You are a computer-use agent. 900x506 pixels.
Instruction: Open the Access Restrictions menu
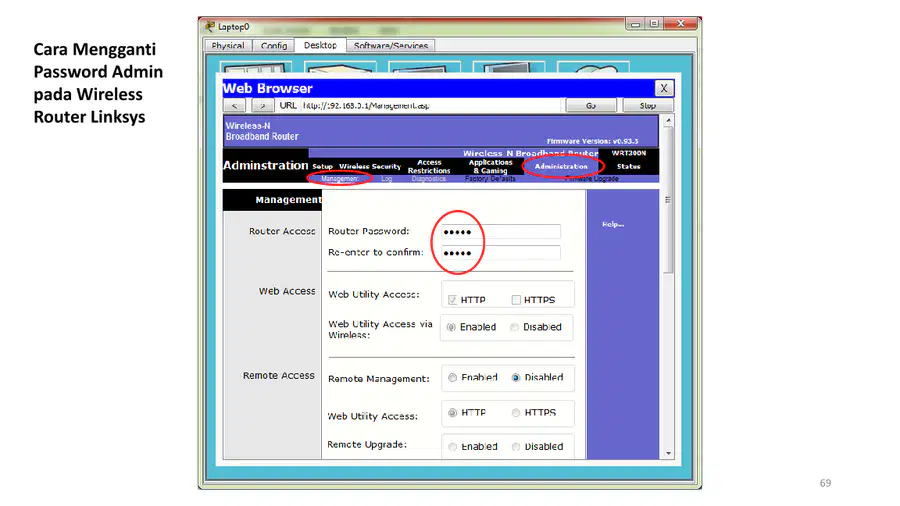[x=429, y=166]
